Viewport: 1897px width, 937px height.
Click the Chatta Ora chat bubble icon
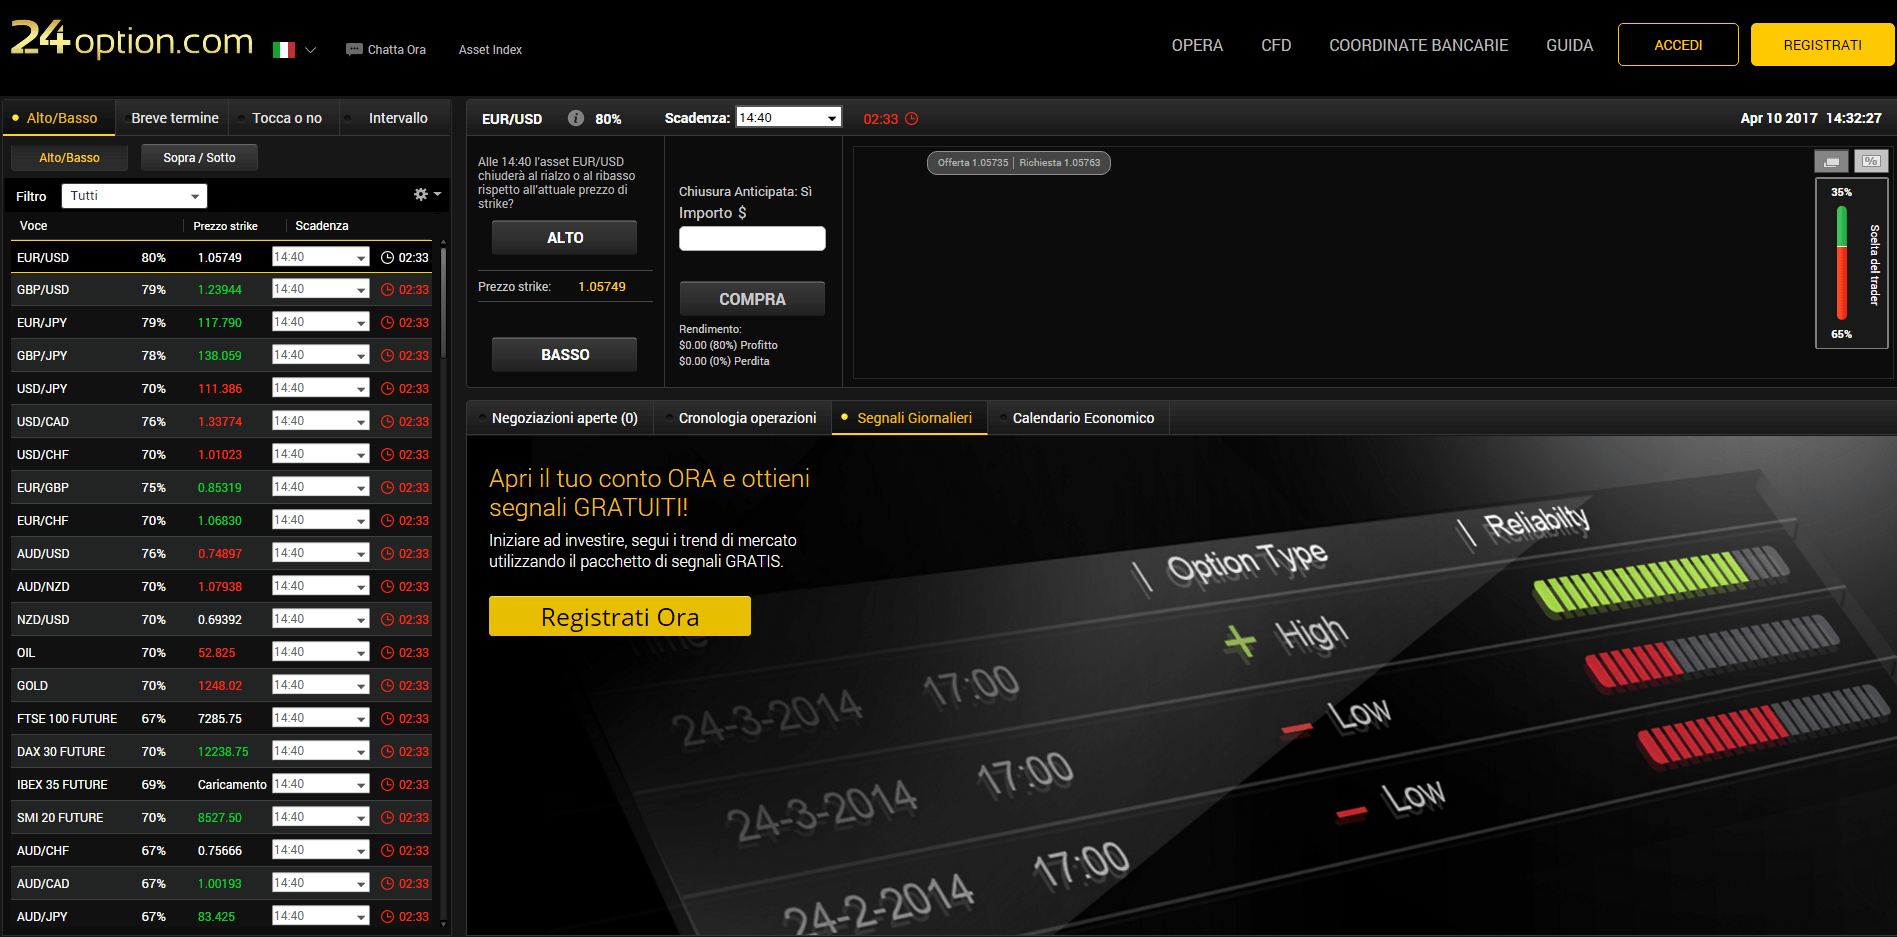pyautogui.click(x=354, y=49)
